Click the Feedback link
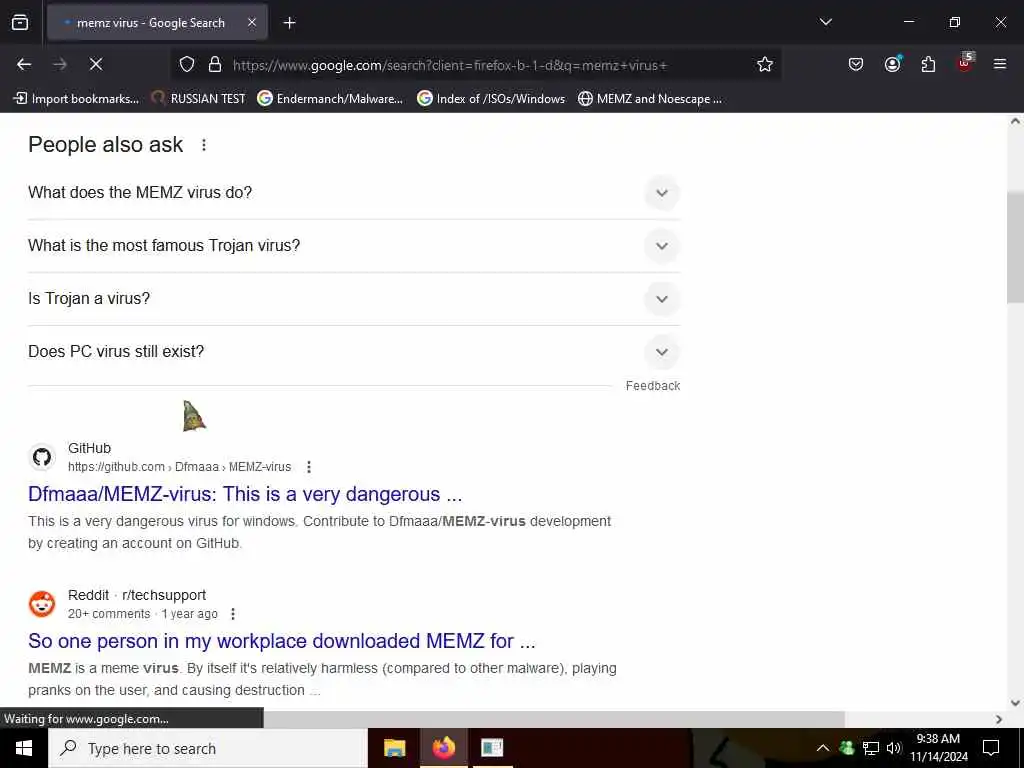 pos(652,386)
